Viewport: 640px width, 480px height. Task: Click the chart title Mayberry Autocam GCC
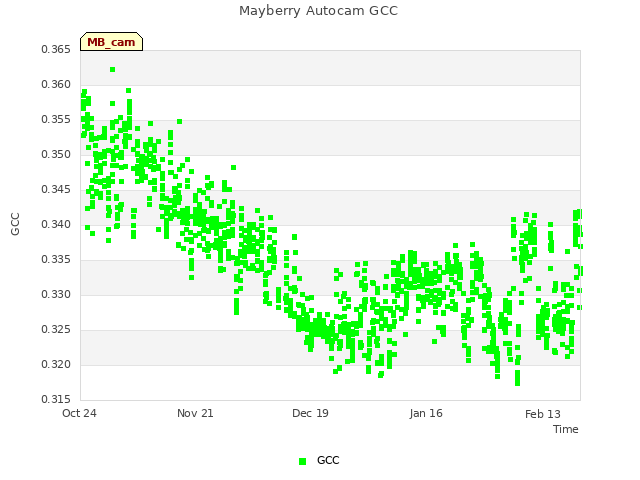point(318,11)
